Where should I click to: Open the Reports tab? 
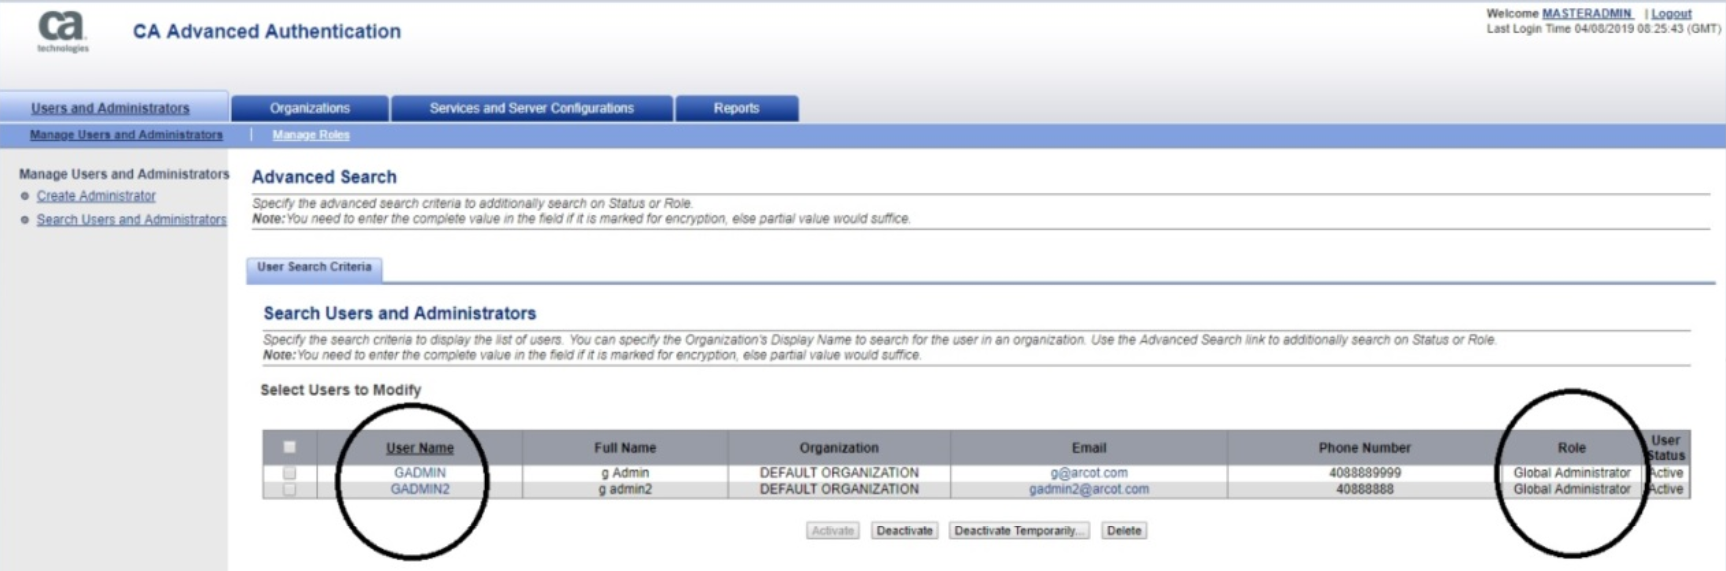pos(737,108)
